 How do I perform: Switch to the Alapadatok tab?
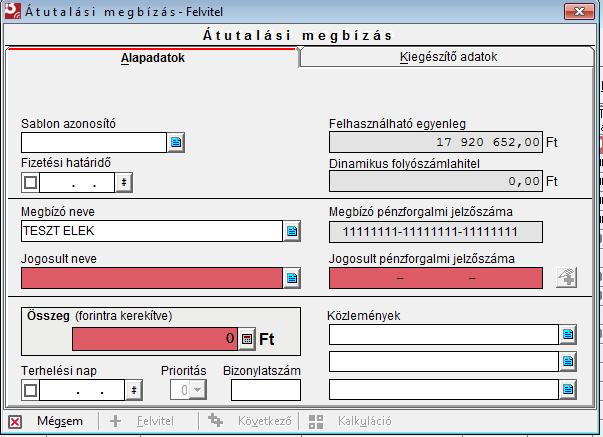pos(153,58)
